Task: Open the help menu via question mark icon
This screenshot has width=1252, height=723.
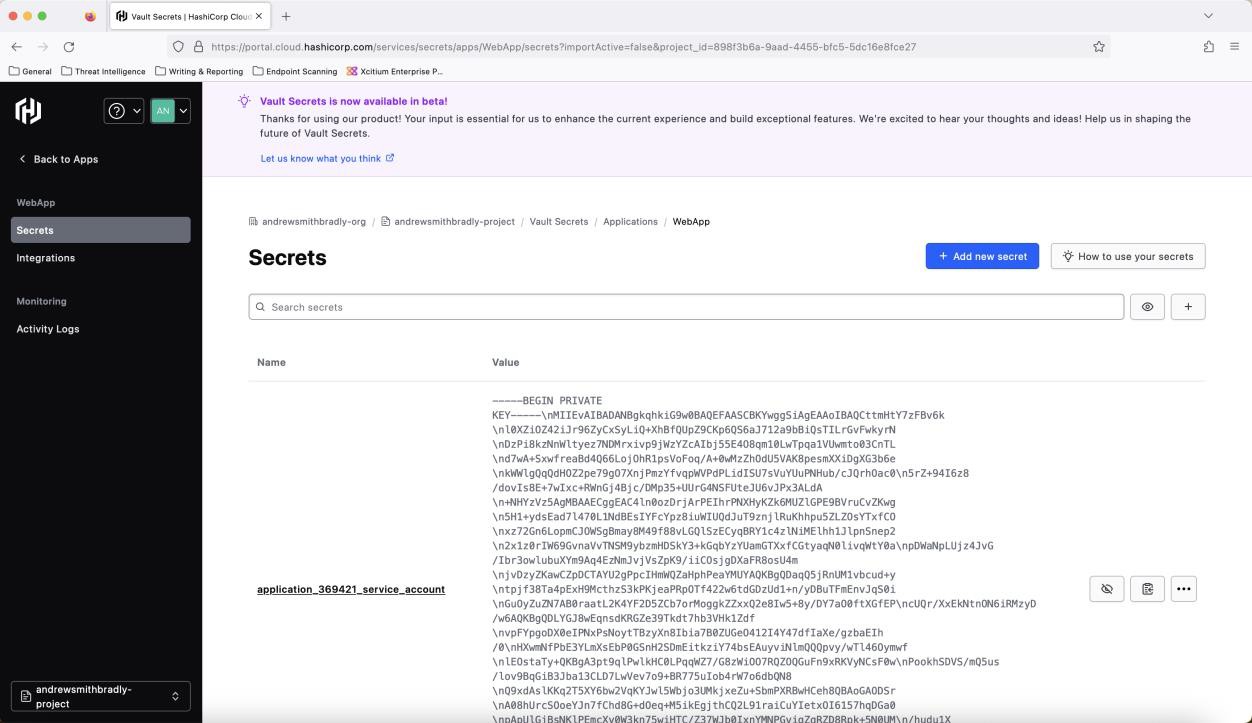Action: point(118,111)
